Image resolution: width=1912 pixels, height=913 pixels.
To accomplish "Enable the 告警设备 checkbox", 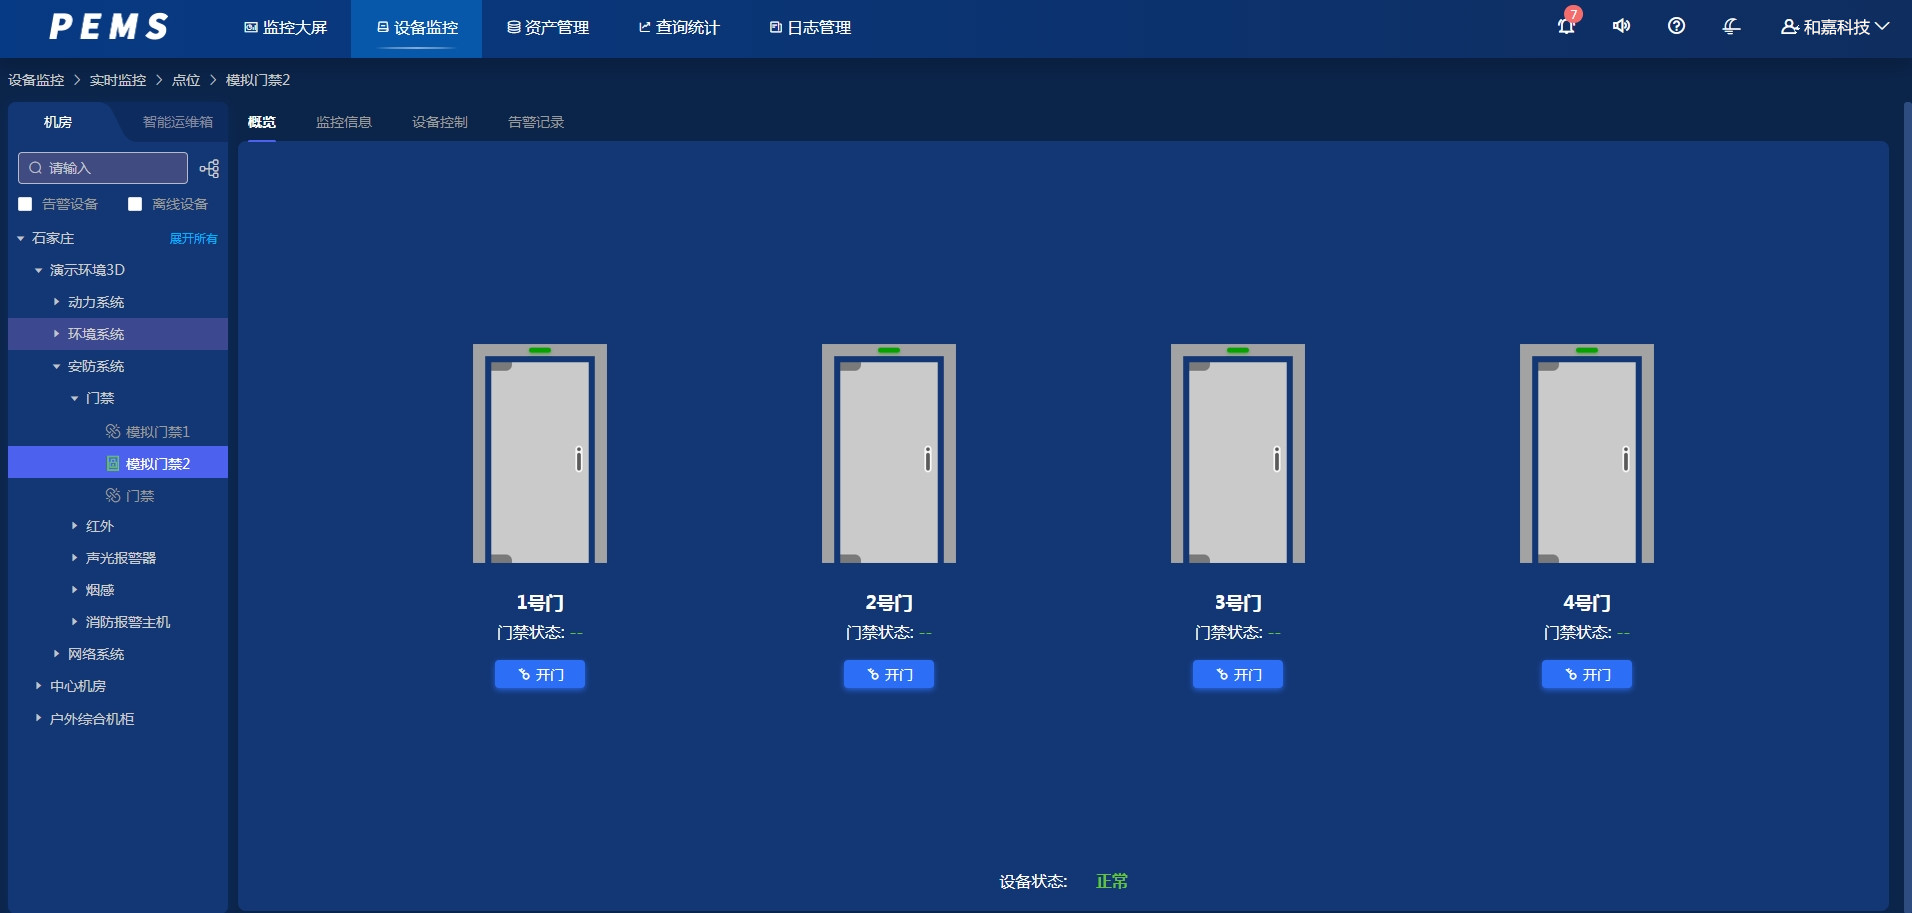I will (24, 203).
